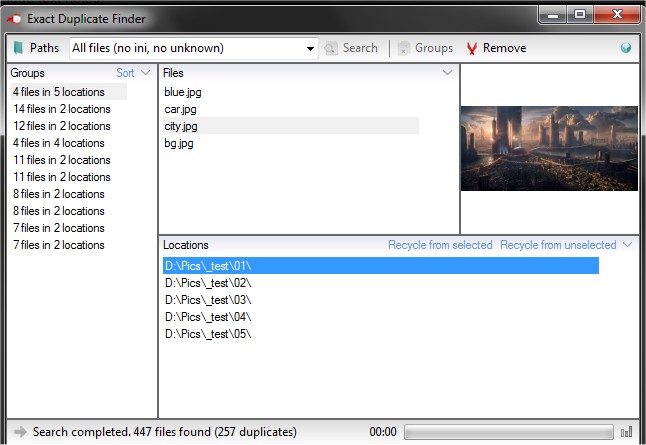646x445 pixels.
Task: Select file blue.jpg
Action: (183, 92)
